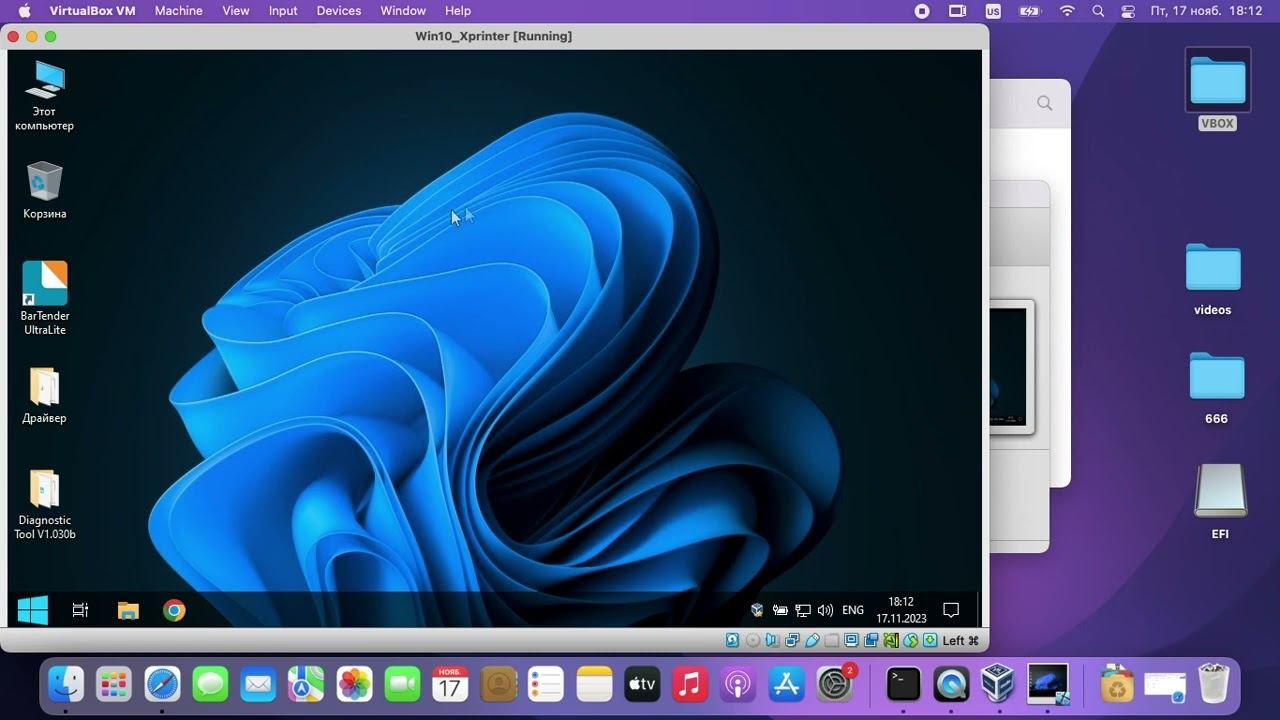Open the battery status in macOS menu bar
Viewport: 1280px width, 720px height.
point(1029,11)
